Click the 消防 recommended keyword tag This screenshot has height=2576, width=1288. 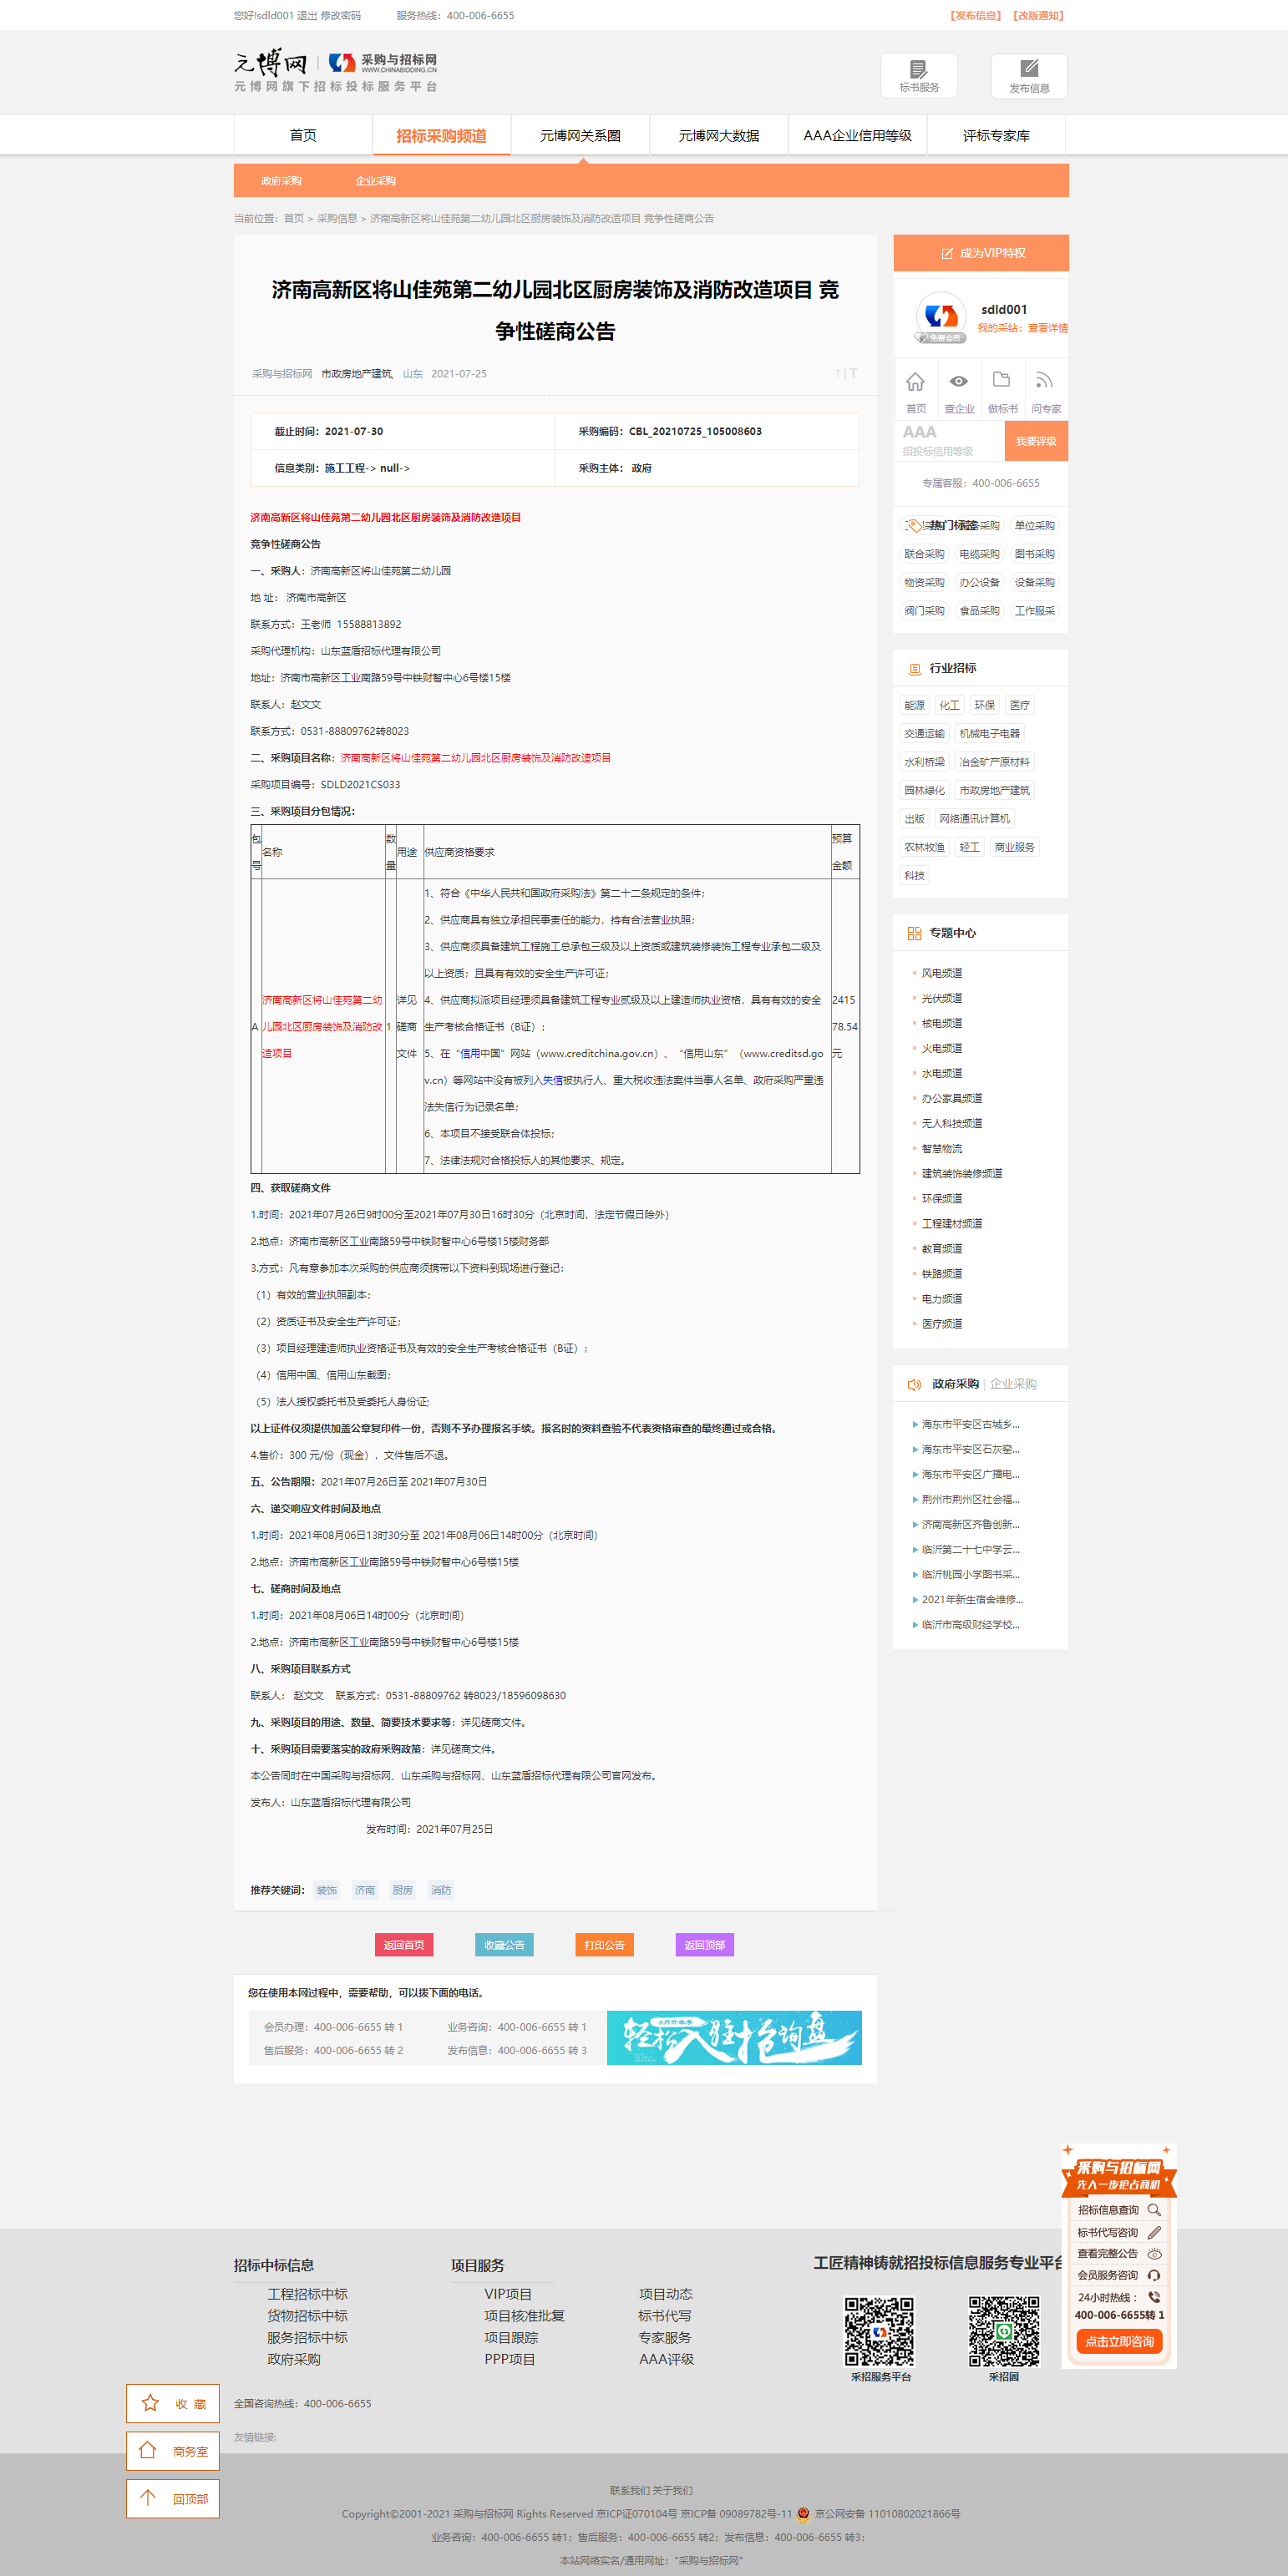tap(441, 1890)
